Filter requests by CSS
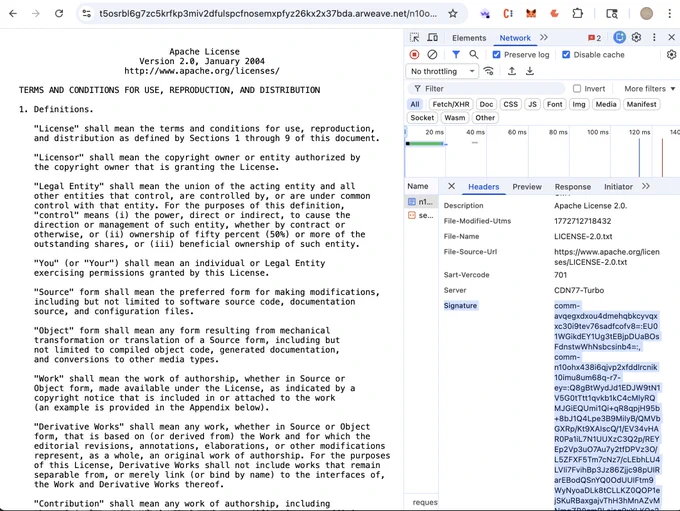 (510, 104)
